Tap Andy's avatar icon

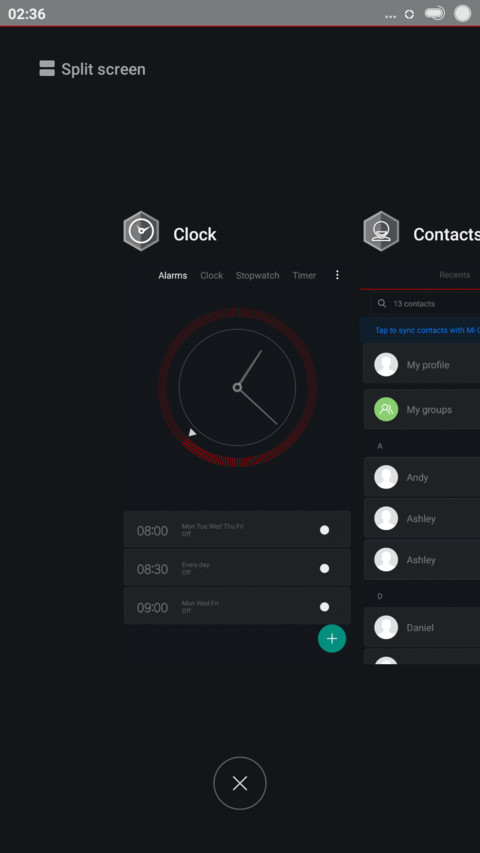coord(386,477)
